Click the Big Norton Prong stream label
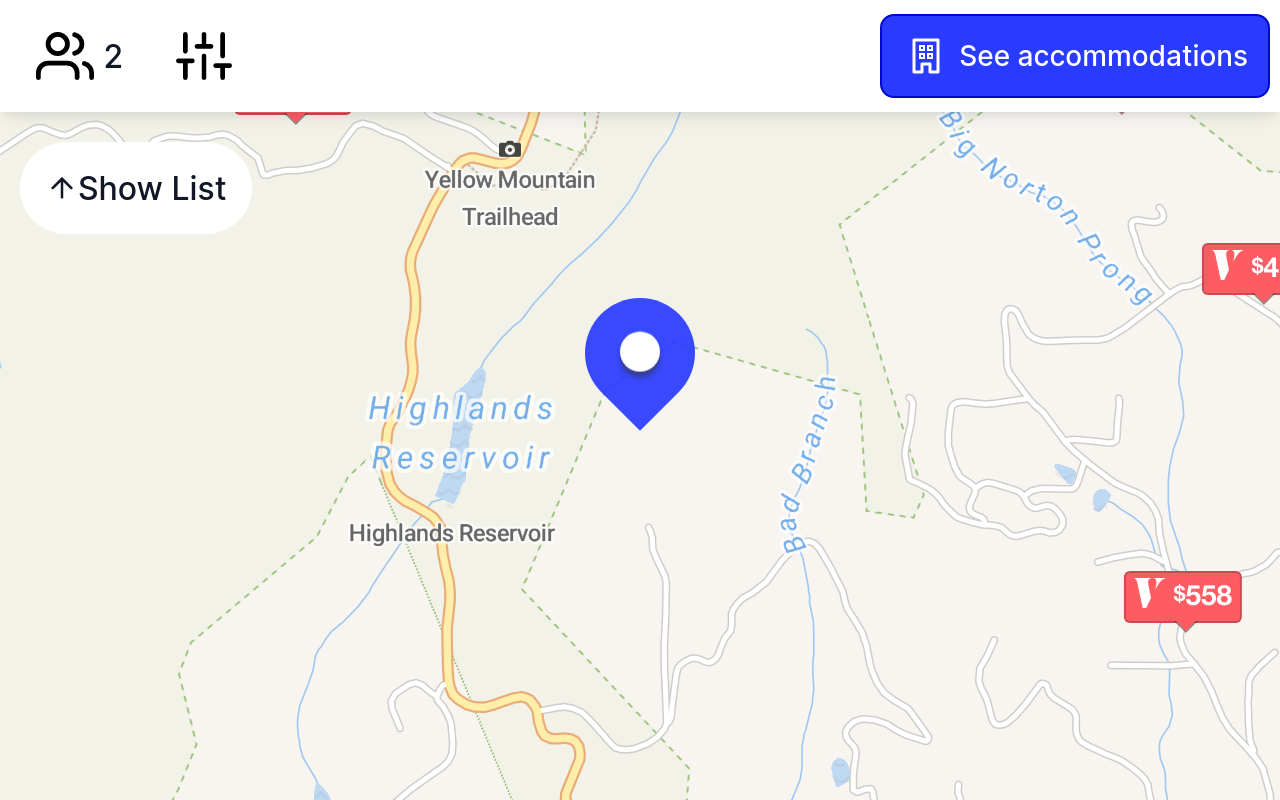1280x800 pixels. (x=1046, y=207)
